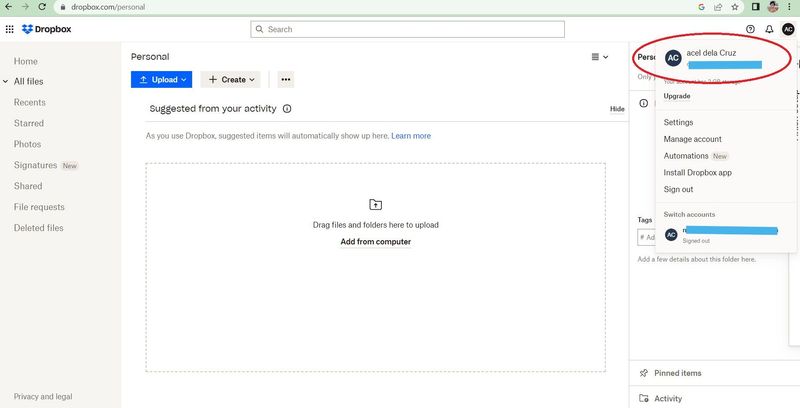
Task: Open File requests in the sidebar
Action: (39, 207)
